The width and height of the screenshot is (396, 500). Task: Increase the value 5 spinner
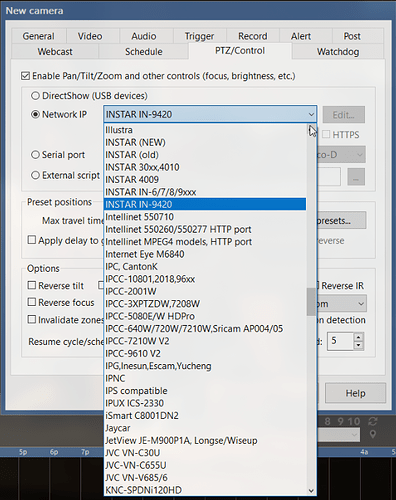(358, 337)
